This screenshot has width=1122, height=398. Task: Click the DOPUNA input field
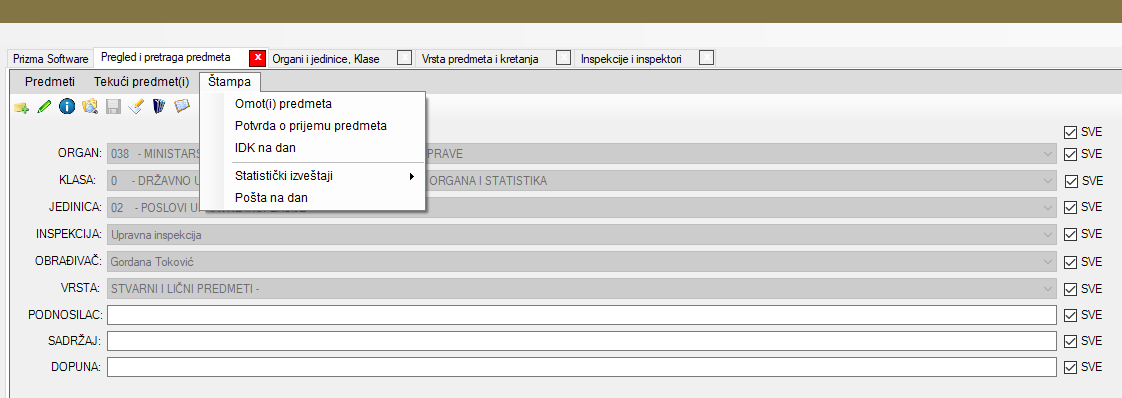pyautogui.click(x=582, y=367)
